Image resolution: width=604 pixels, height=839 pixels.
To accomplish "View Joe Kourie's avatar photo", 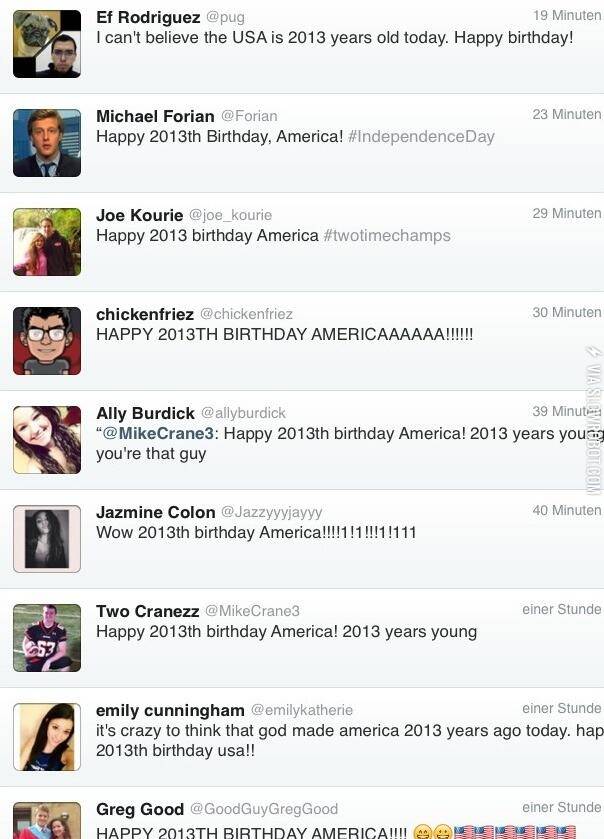I will click(x=47, y=242).
